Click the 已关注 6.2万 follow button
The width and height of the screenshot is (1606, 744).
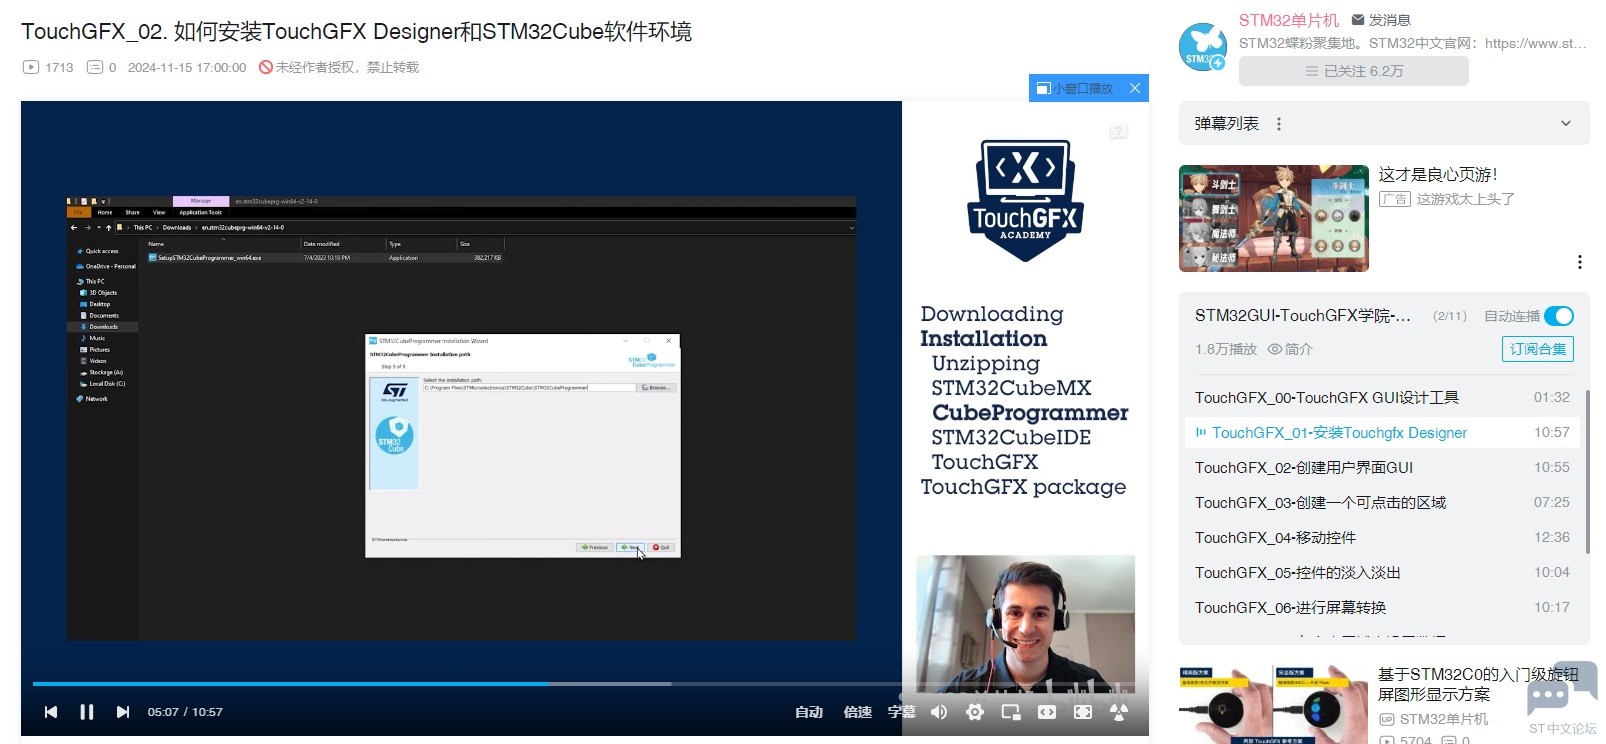(1354, 71)
